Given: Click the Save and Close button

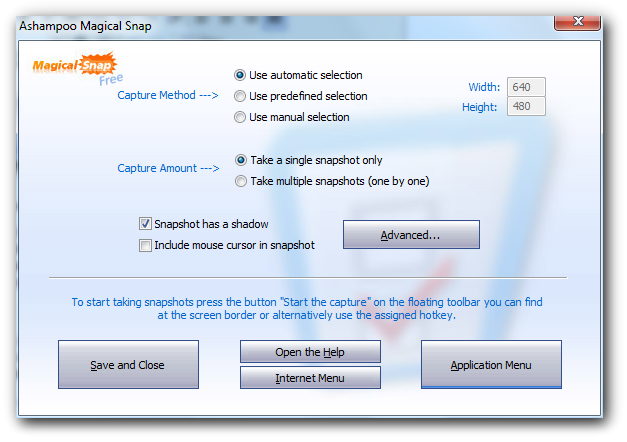Looking at the screenshot, I should (128, 364).
